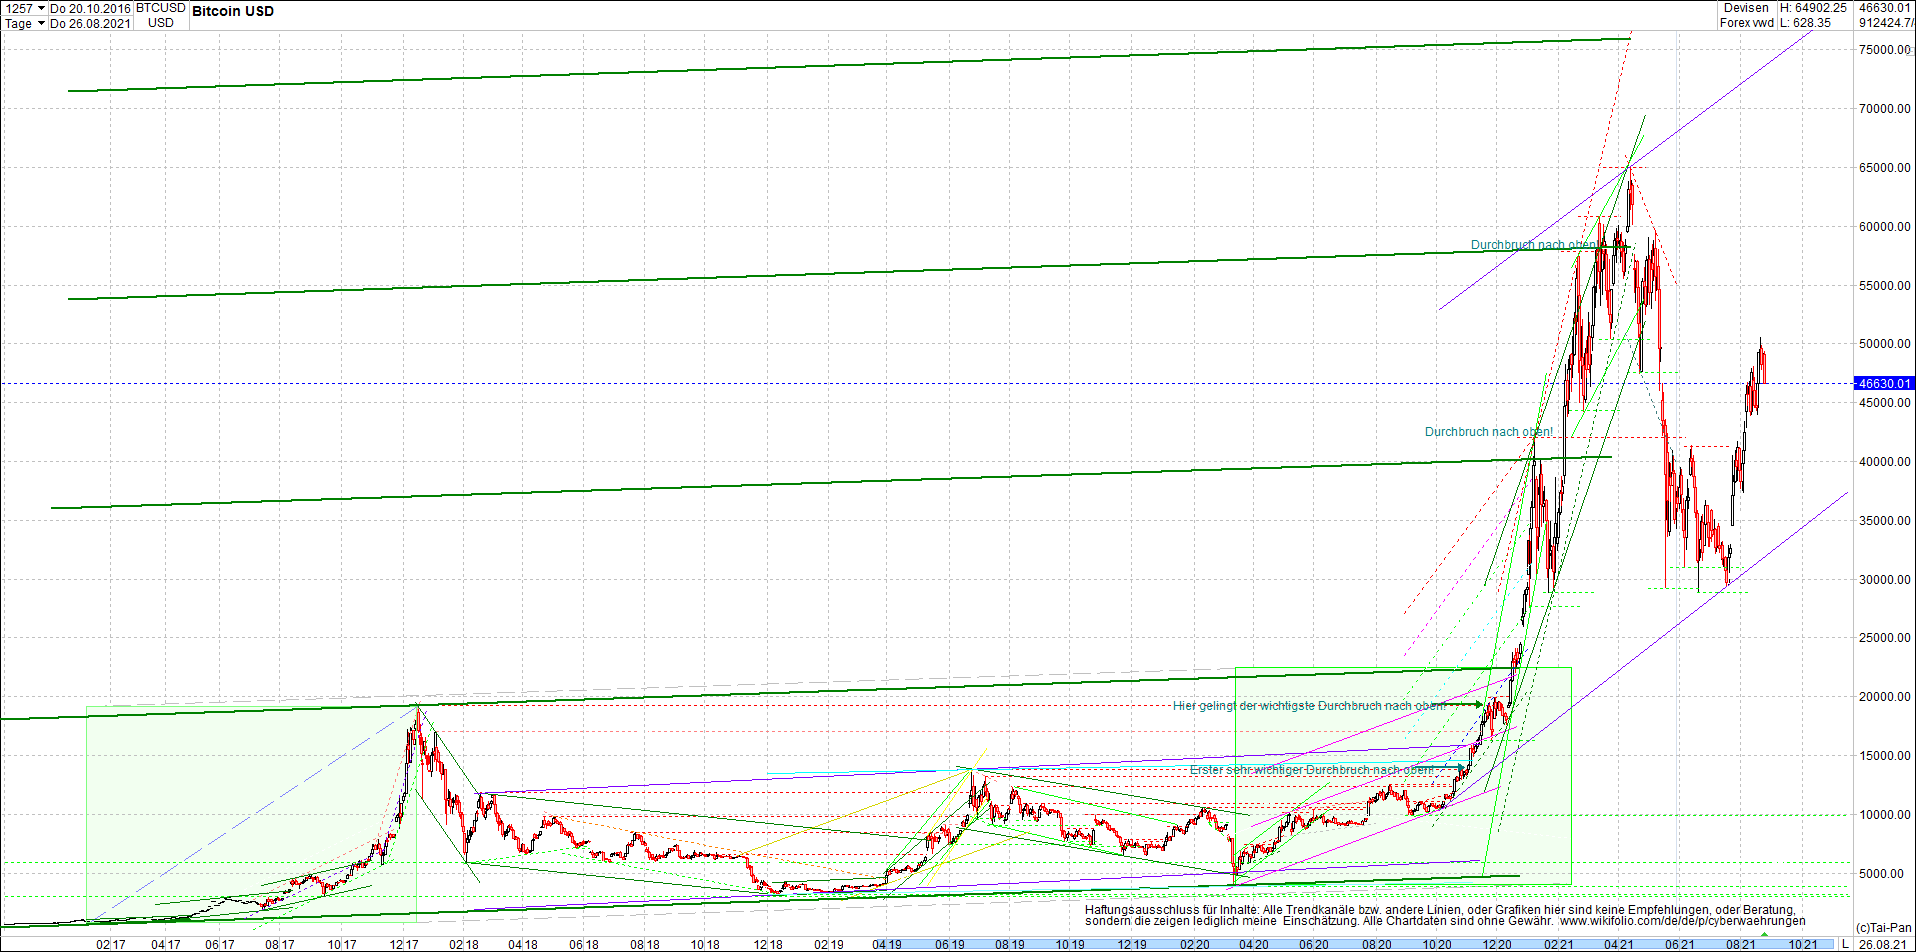
Task: Click 'Erster sehr wichtiger Durchbruch' annotation
Action: [1311, 770]
